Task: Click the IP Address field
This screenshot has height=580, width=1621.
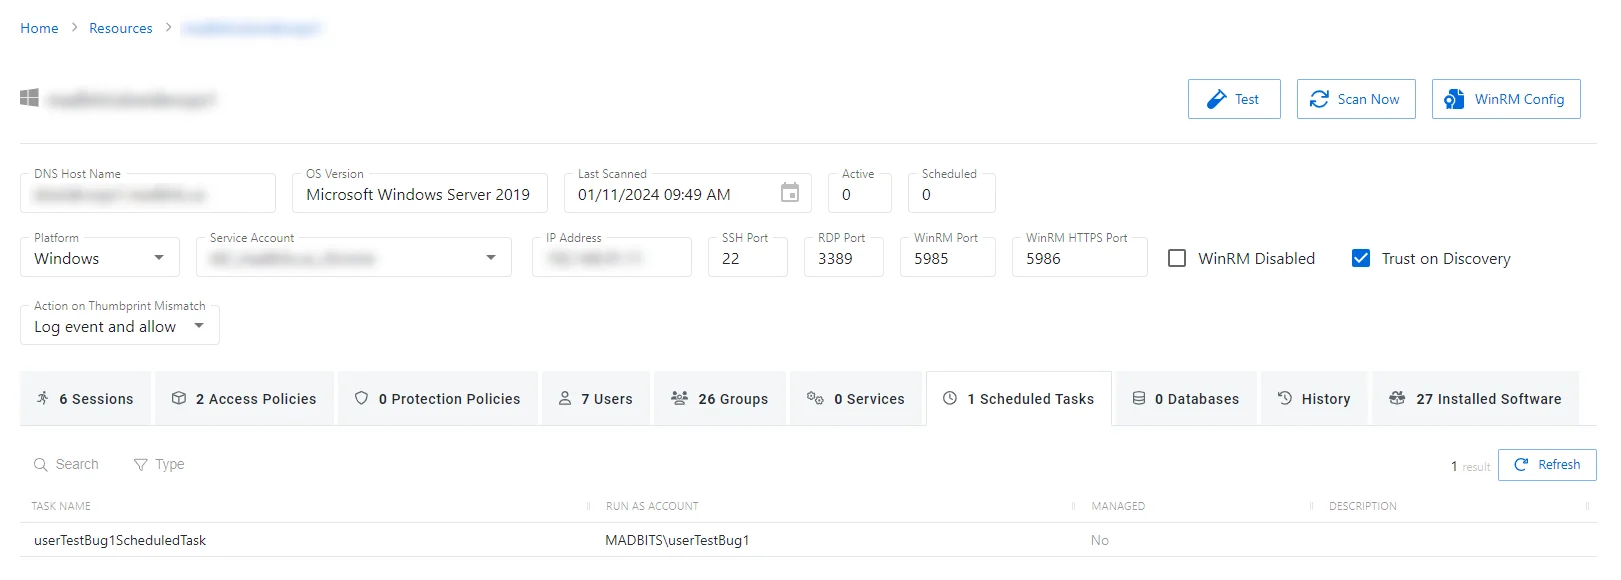Action: tap(612, 257)
